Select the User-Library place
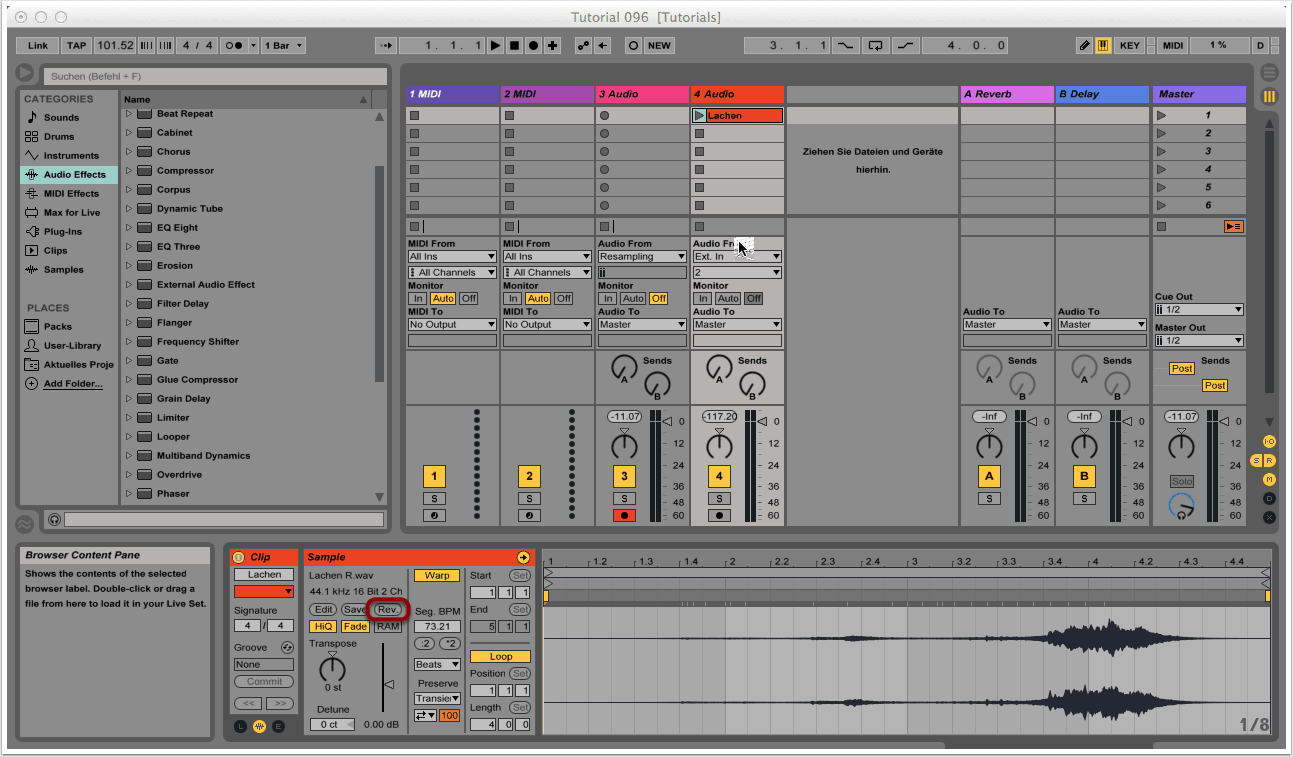 pyautogui.click(x=72, y=345)
